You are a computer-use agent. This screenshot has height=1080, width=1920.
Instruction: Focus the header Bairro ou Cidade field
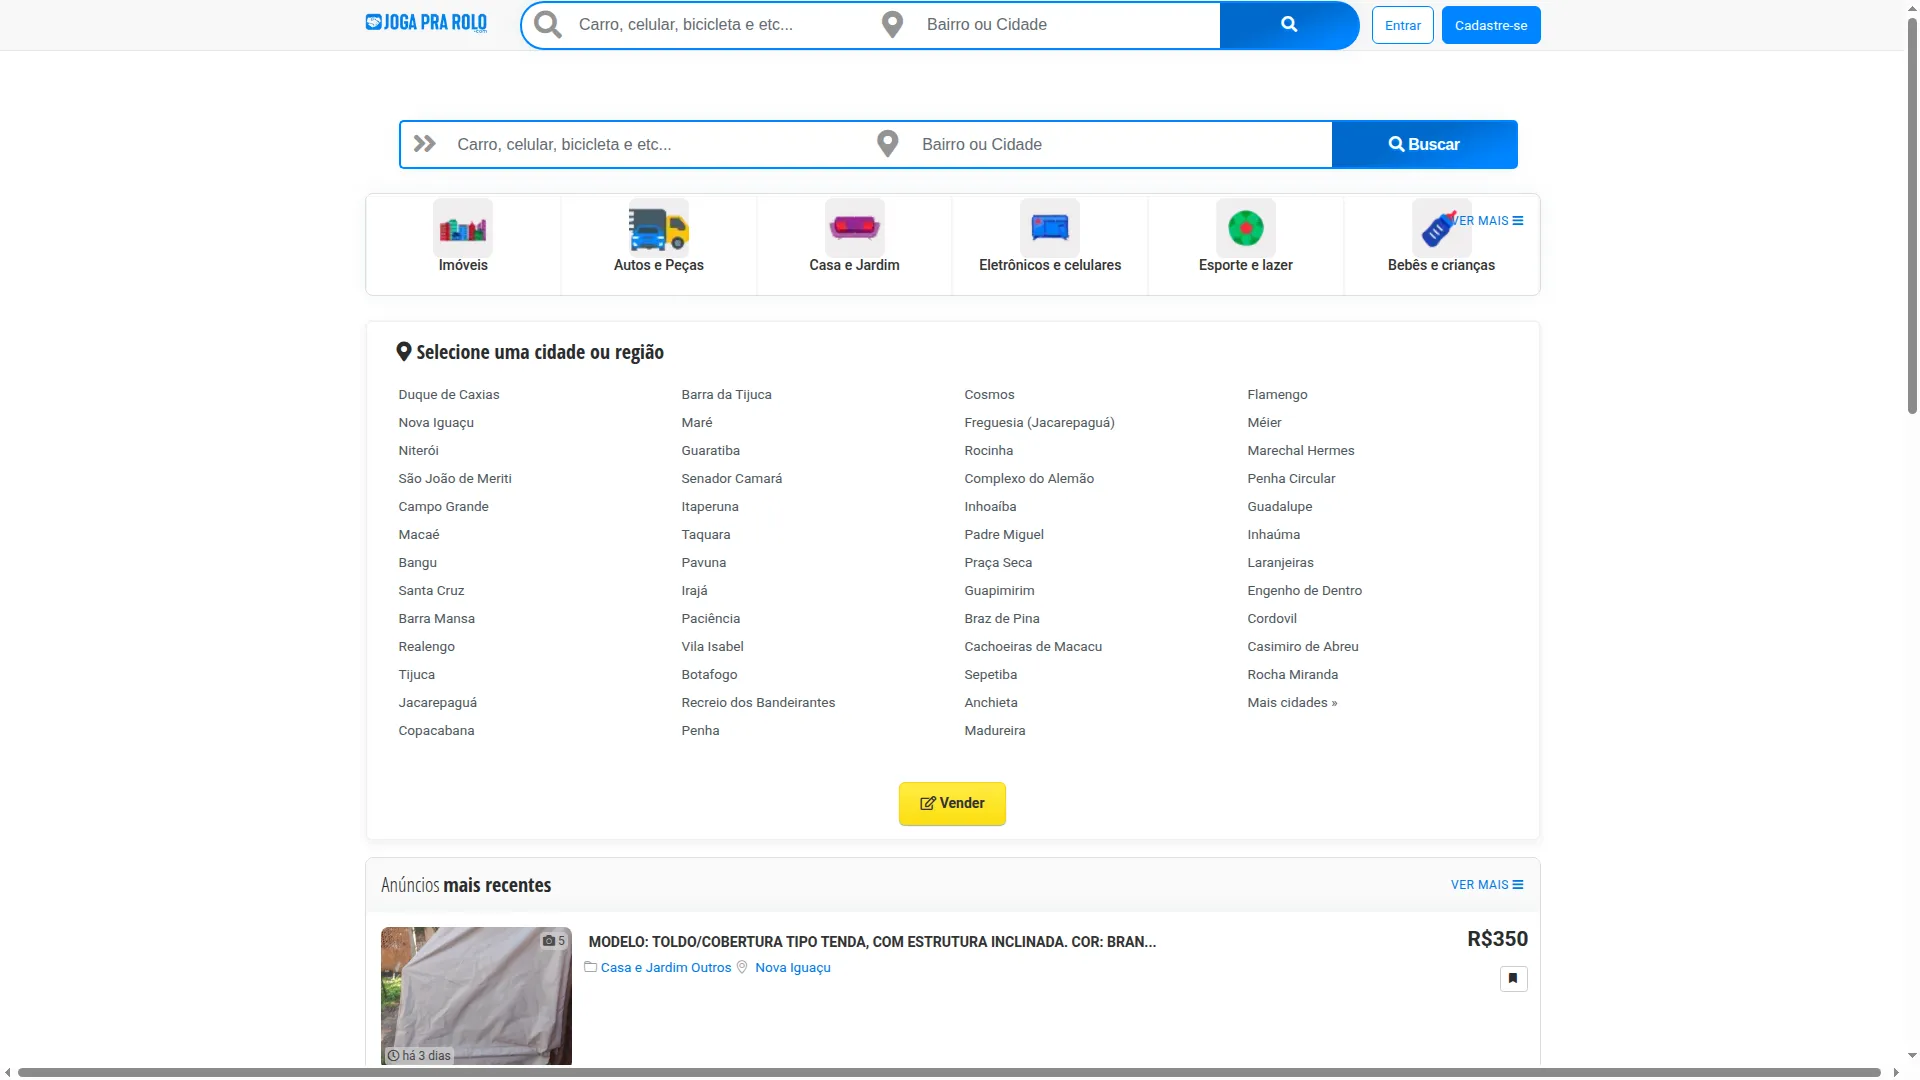[1065, 25]
